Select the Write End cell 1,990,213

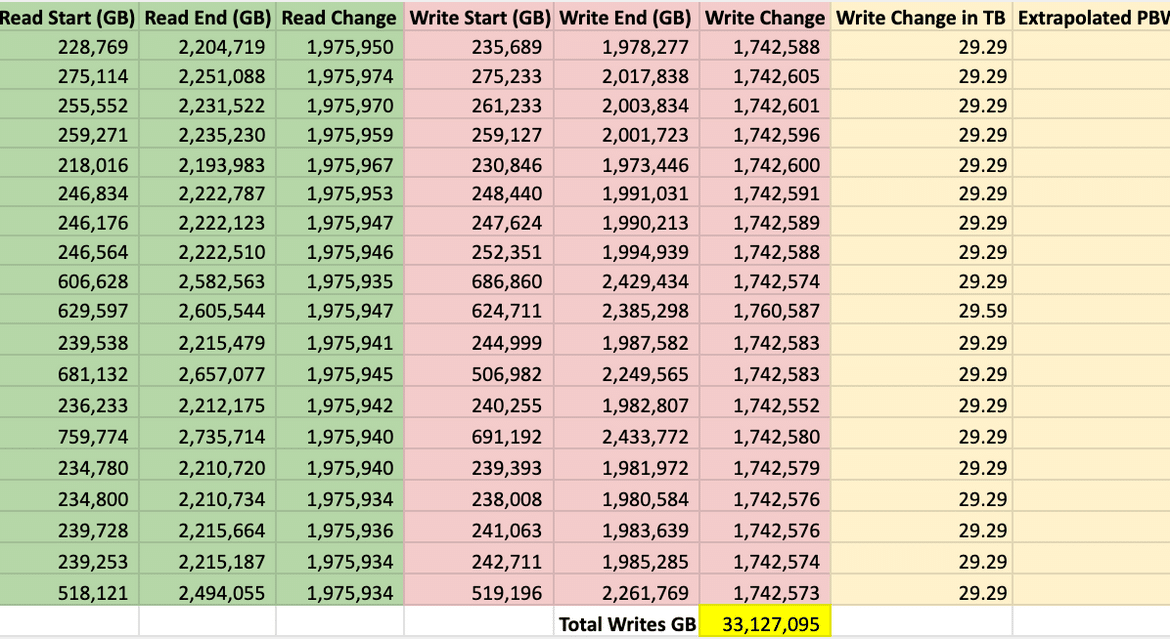point(627,222)
